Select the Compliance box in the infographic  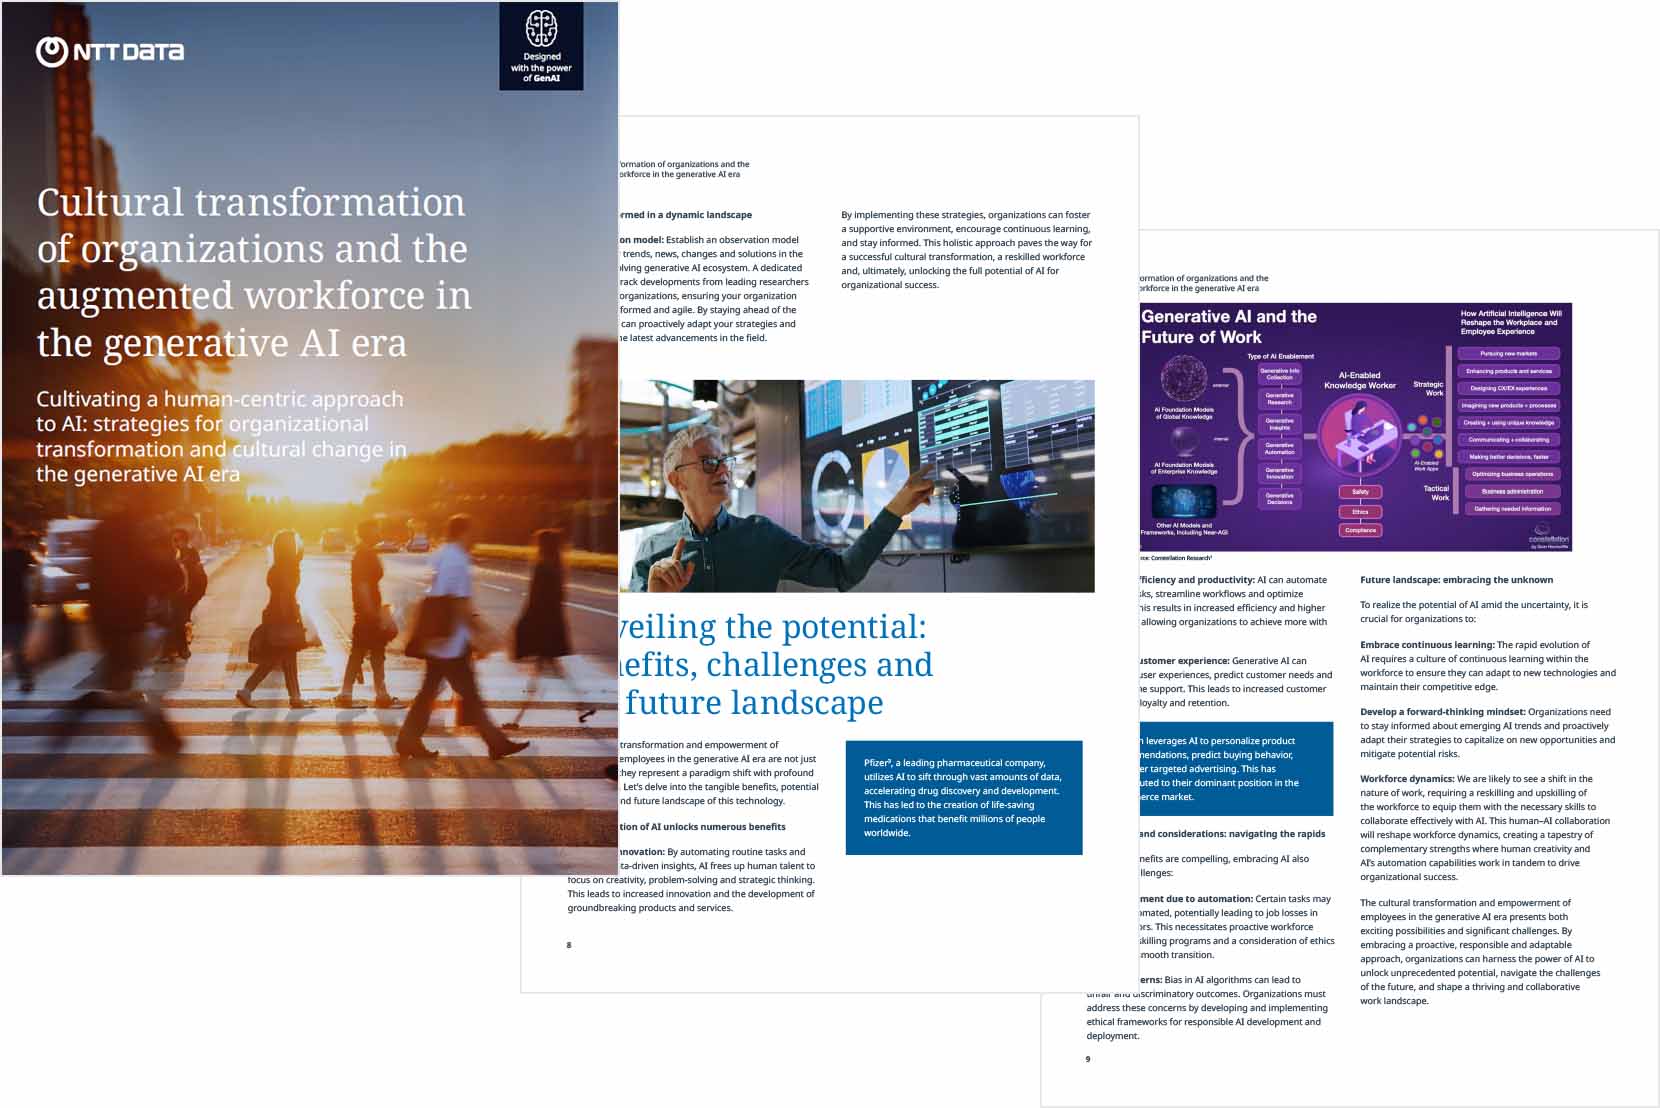pyautogui.click(x=1360, y=530)
